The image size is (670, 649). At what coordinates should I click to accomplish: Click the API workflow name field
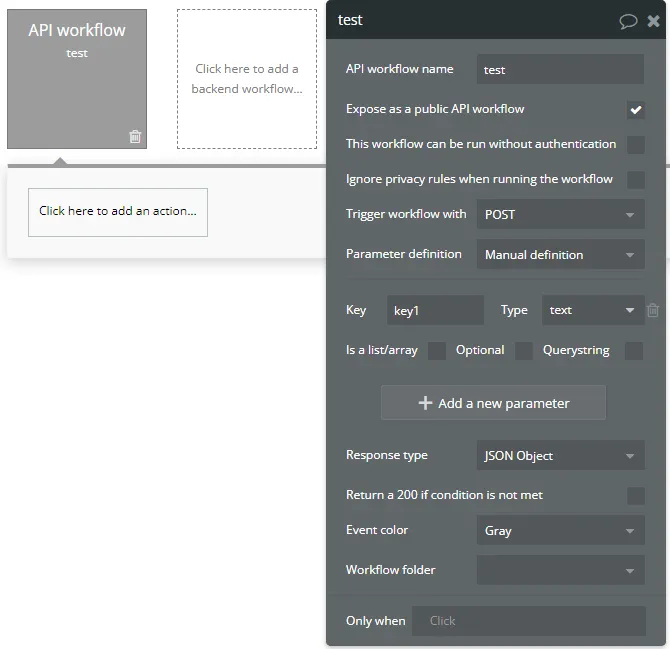(x=560, y=70)
